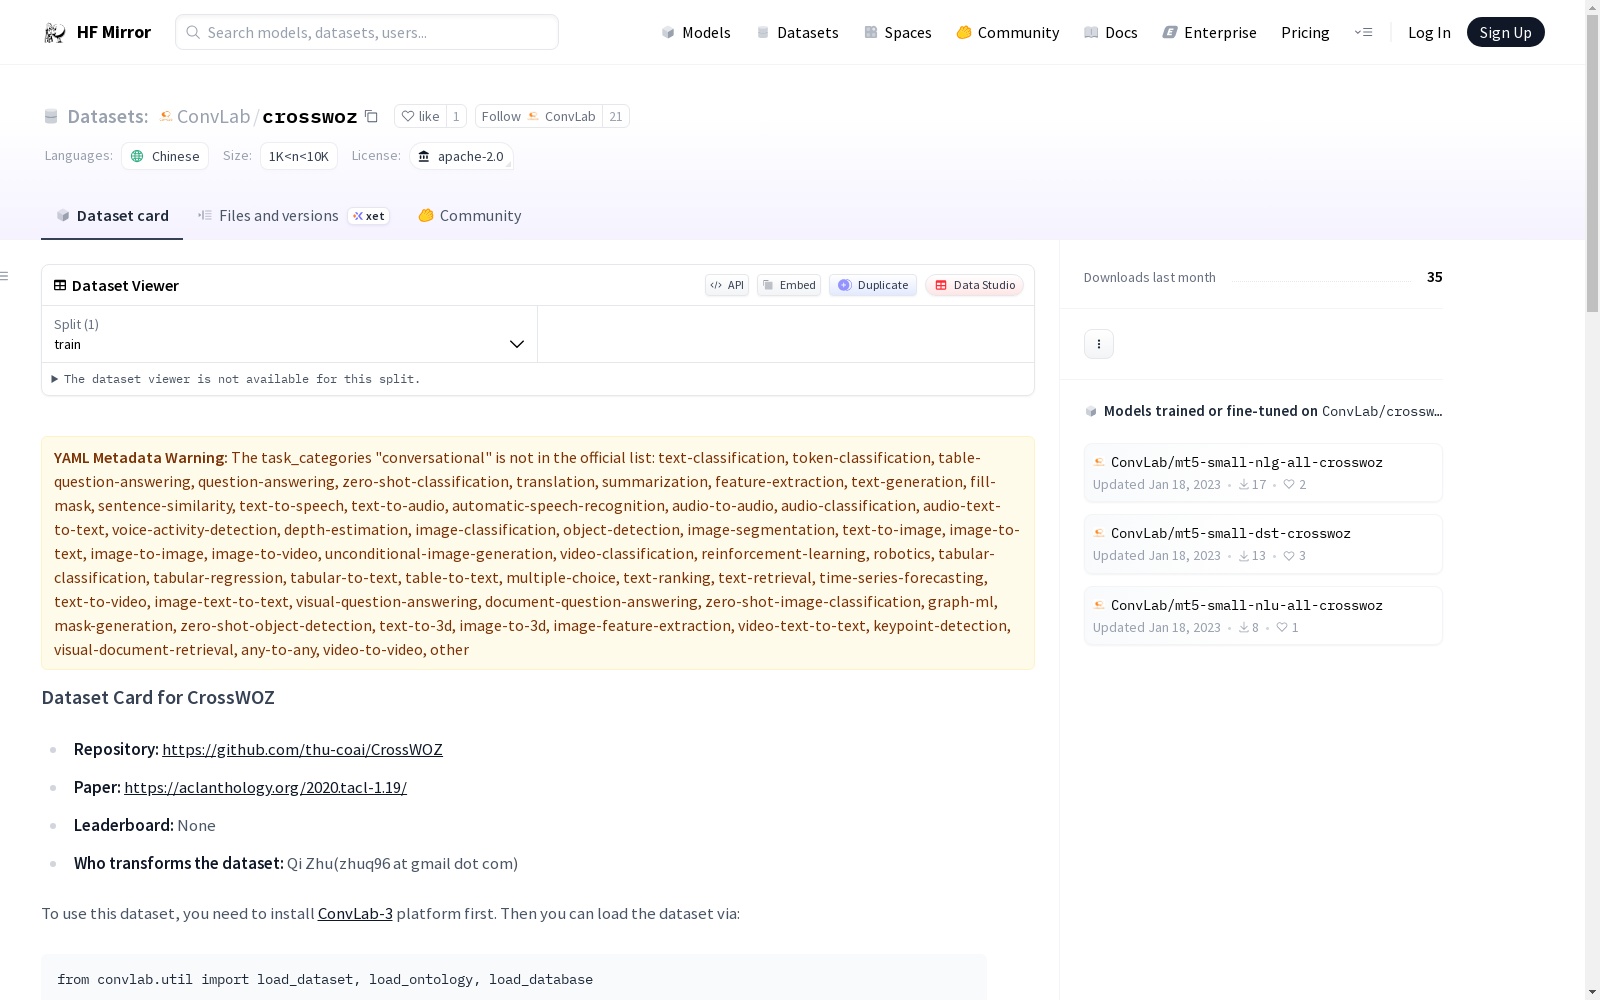Click the like count 1
1600x1000 pixels.
point(456,116)
